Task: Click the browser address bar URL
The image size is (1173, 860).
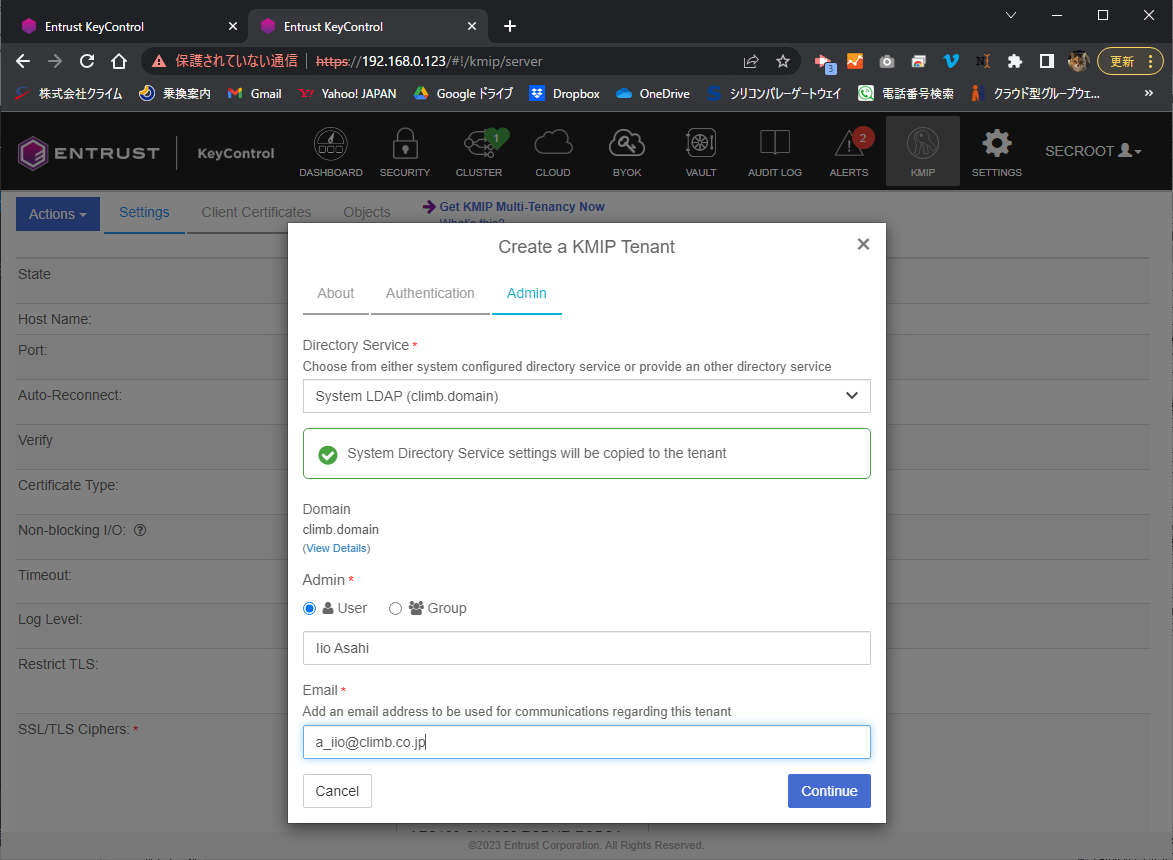Action: click(x=429, y=61)
